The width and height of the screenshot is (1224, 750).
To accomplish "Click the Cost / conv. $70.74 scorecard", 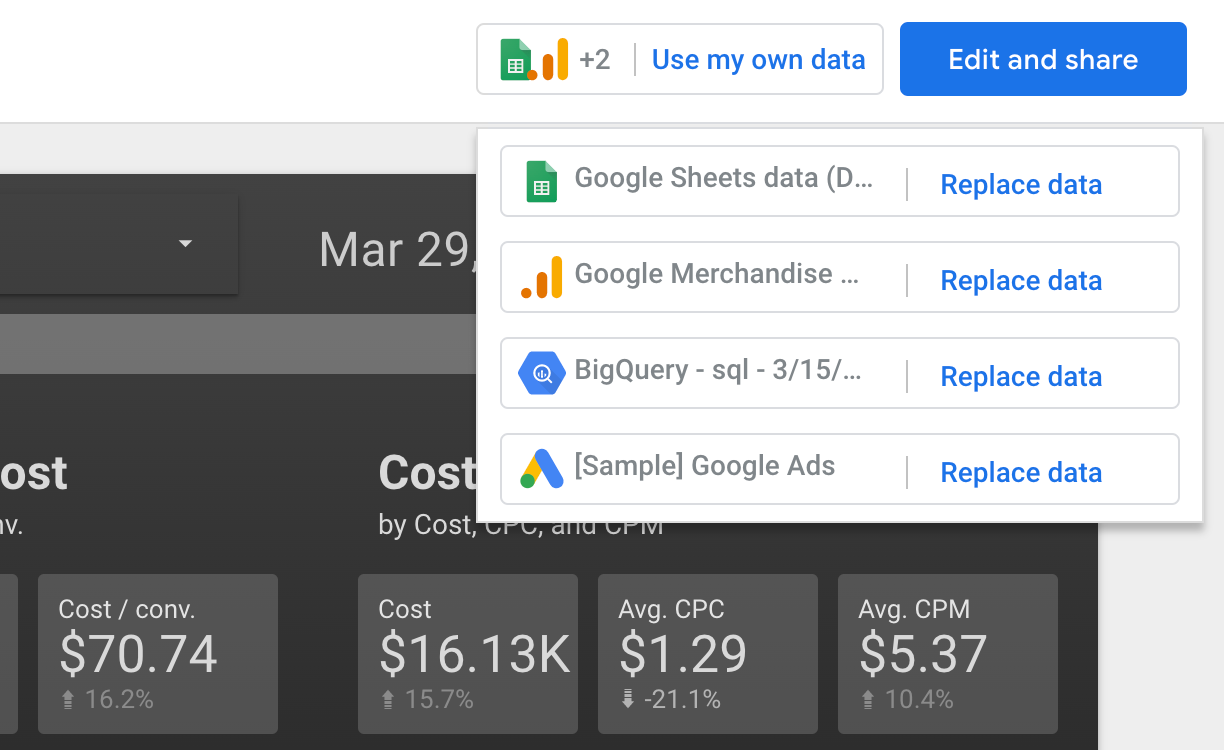I will tap(157, 654).
